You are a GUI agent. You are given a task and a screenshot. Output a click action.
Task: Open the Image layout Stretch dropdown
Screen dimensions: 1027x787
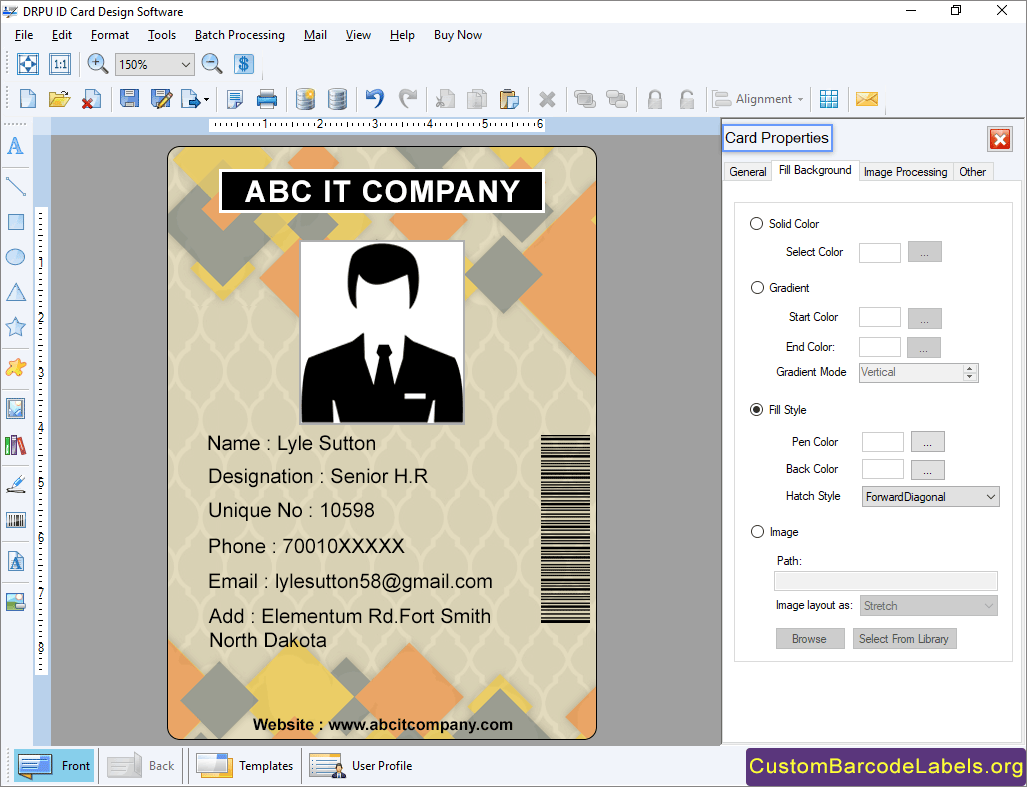[928, 606]
